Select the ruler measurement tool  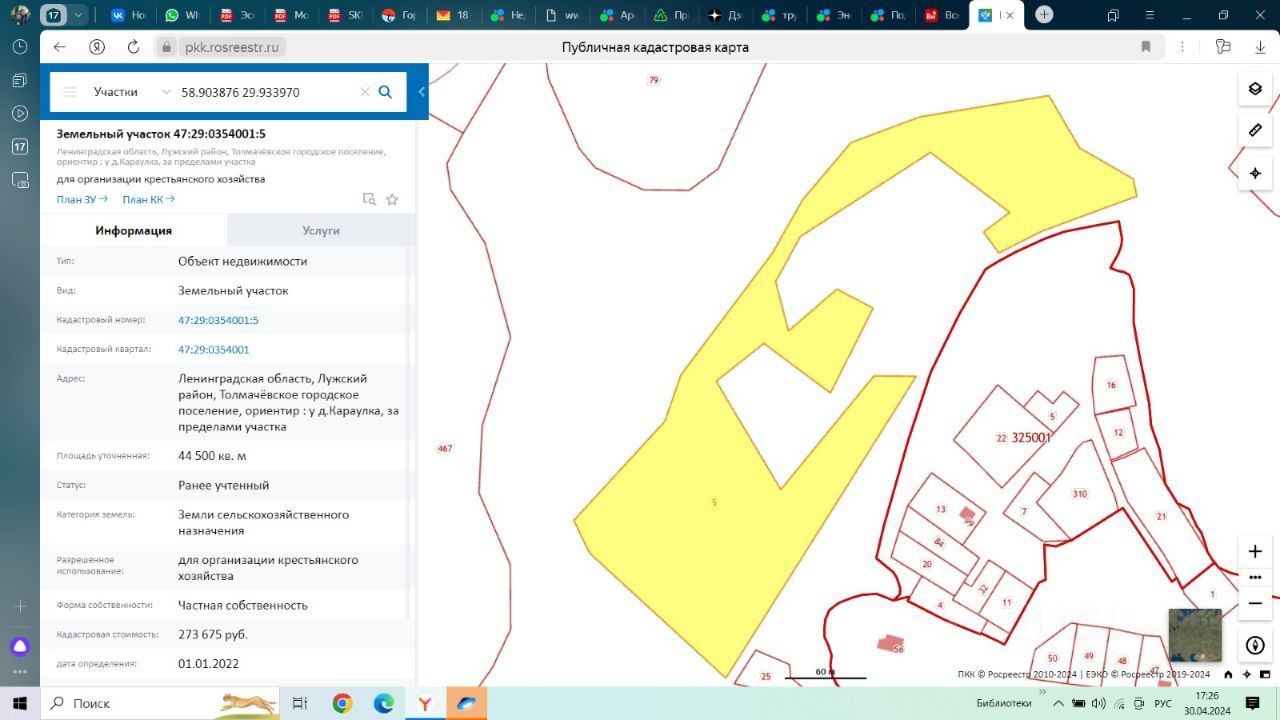(1255, 130)
